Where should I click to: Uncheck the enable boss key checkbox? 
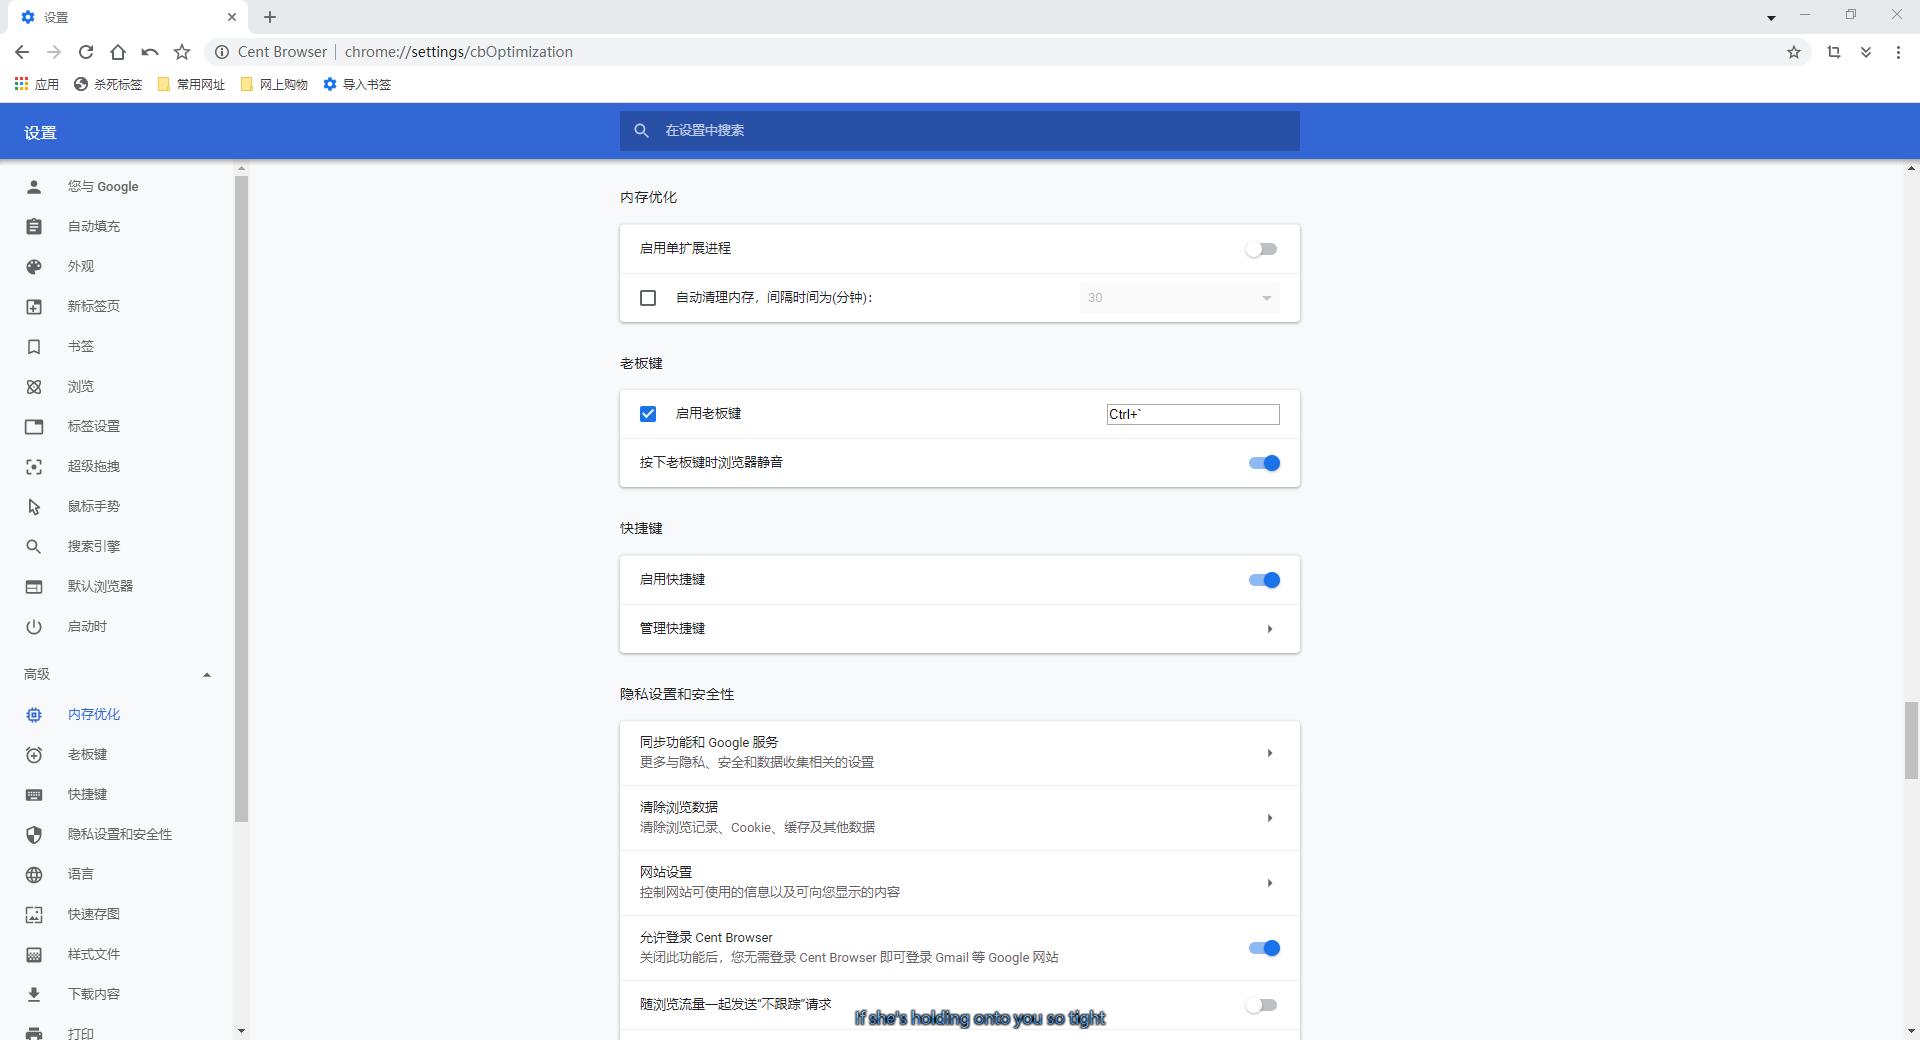click(x=648, y=414)
